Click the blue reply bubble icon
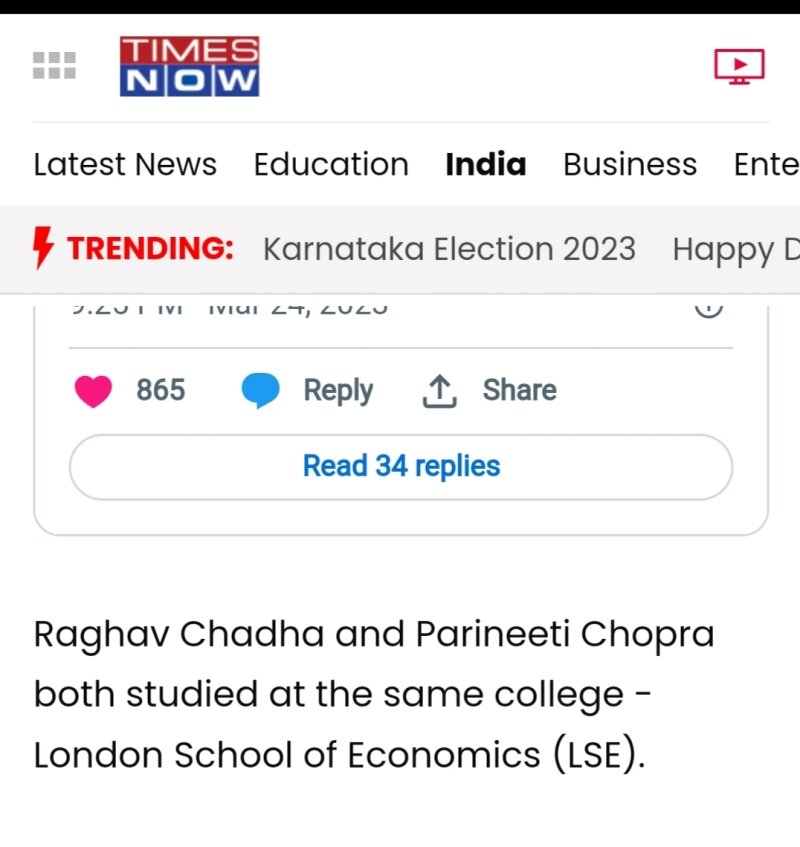This screenshot has width=800, height=847. click(x=260, y=390)
